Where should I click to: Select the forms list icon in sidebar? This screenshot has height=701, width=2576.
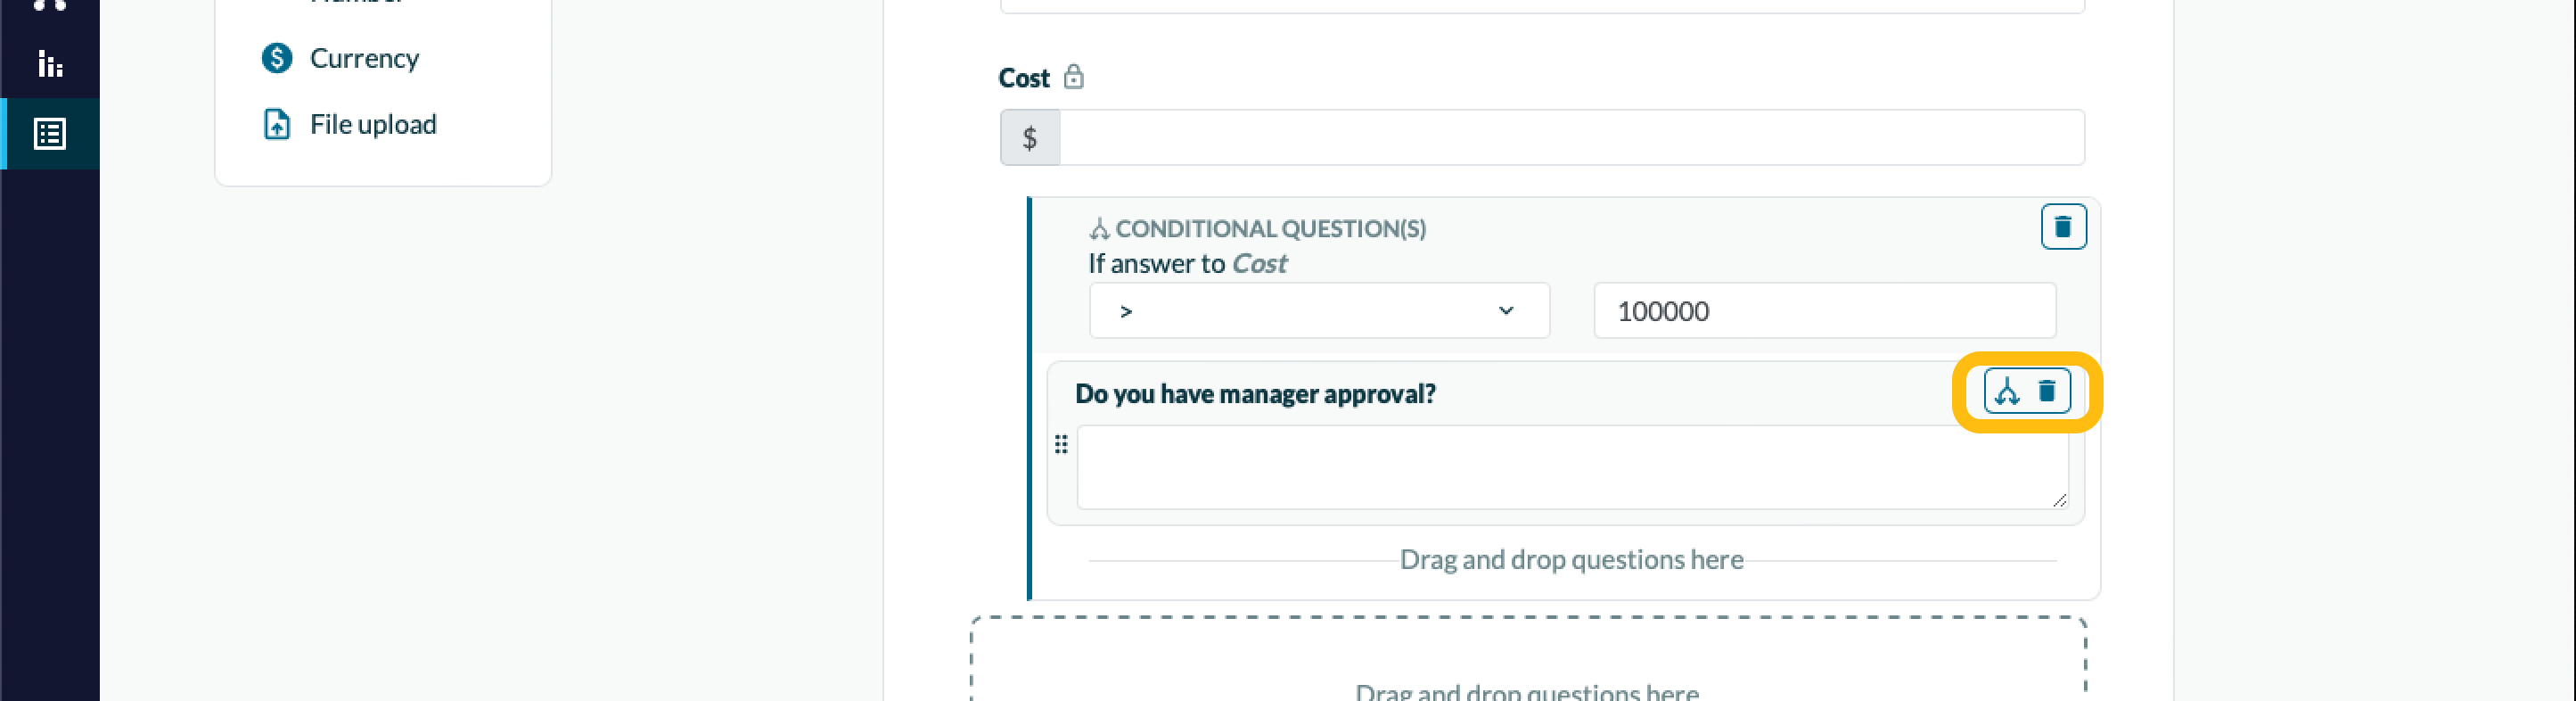(50, 134)
